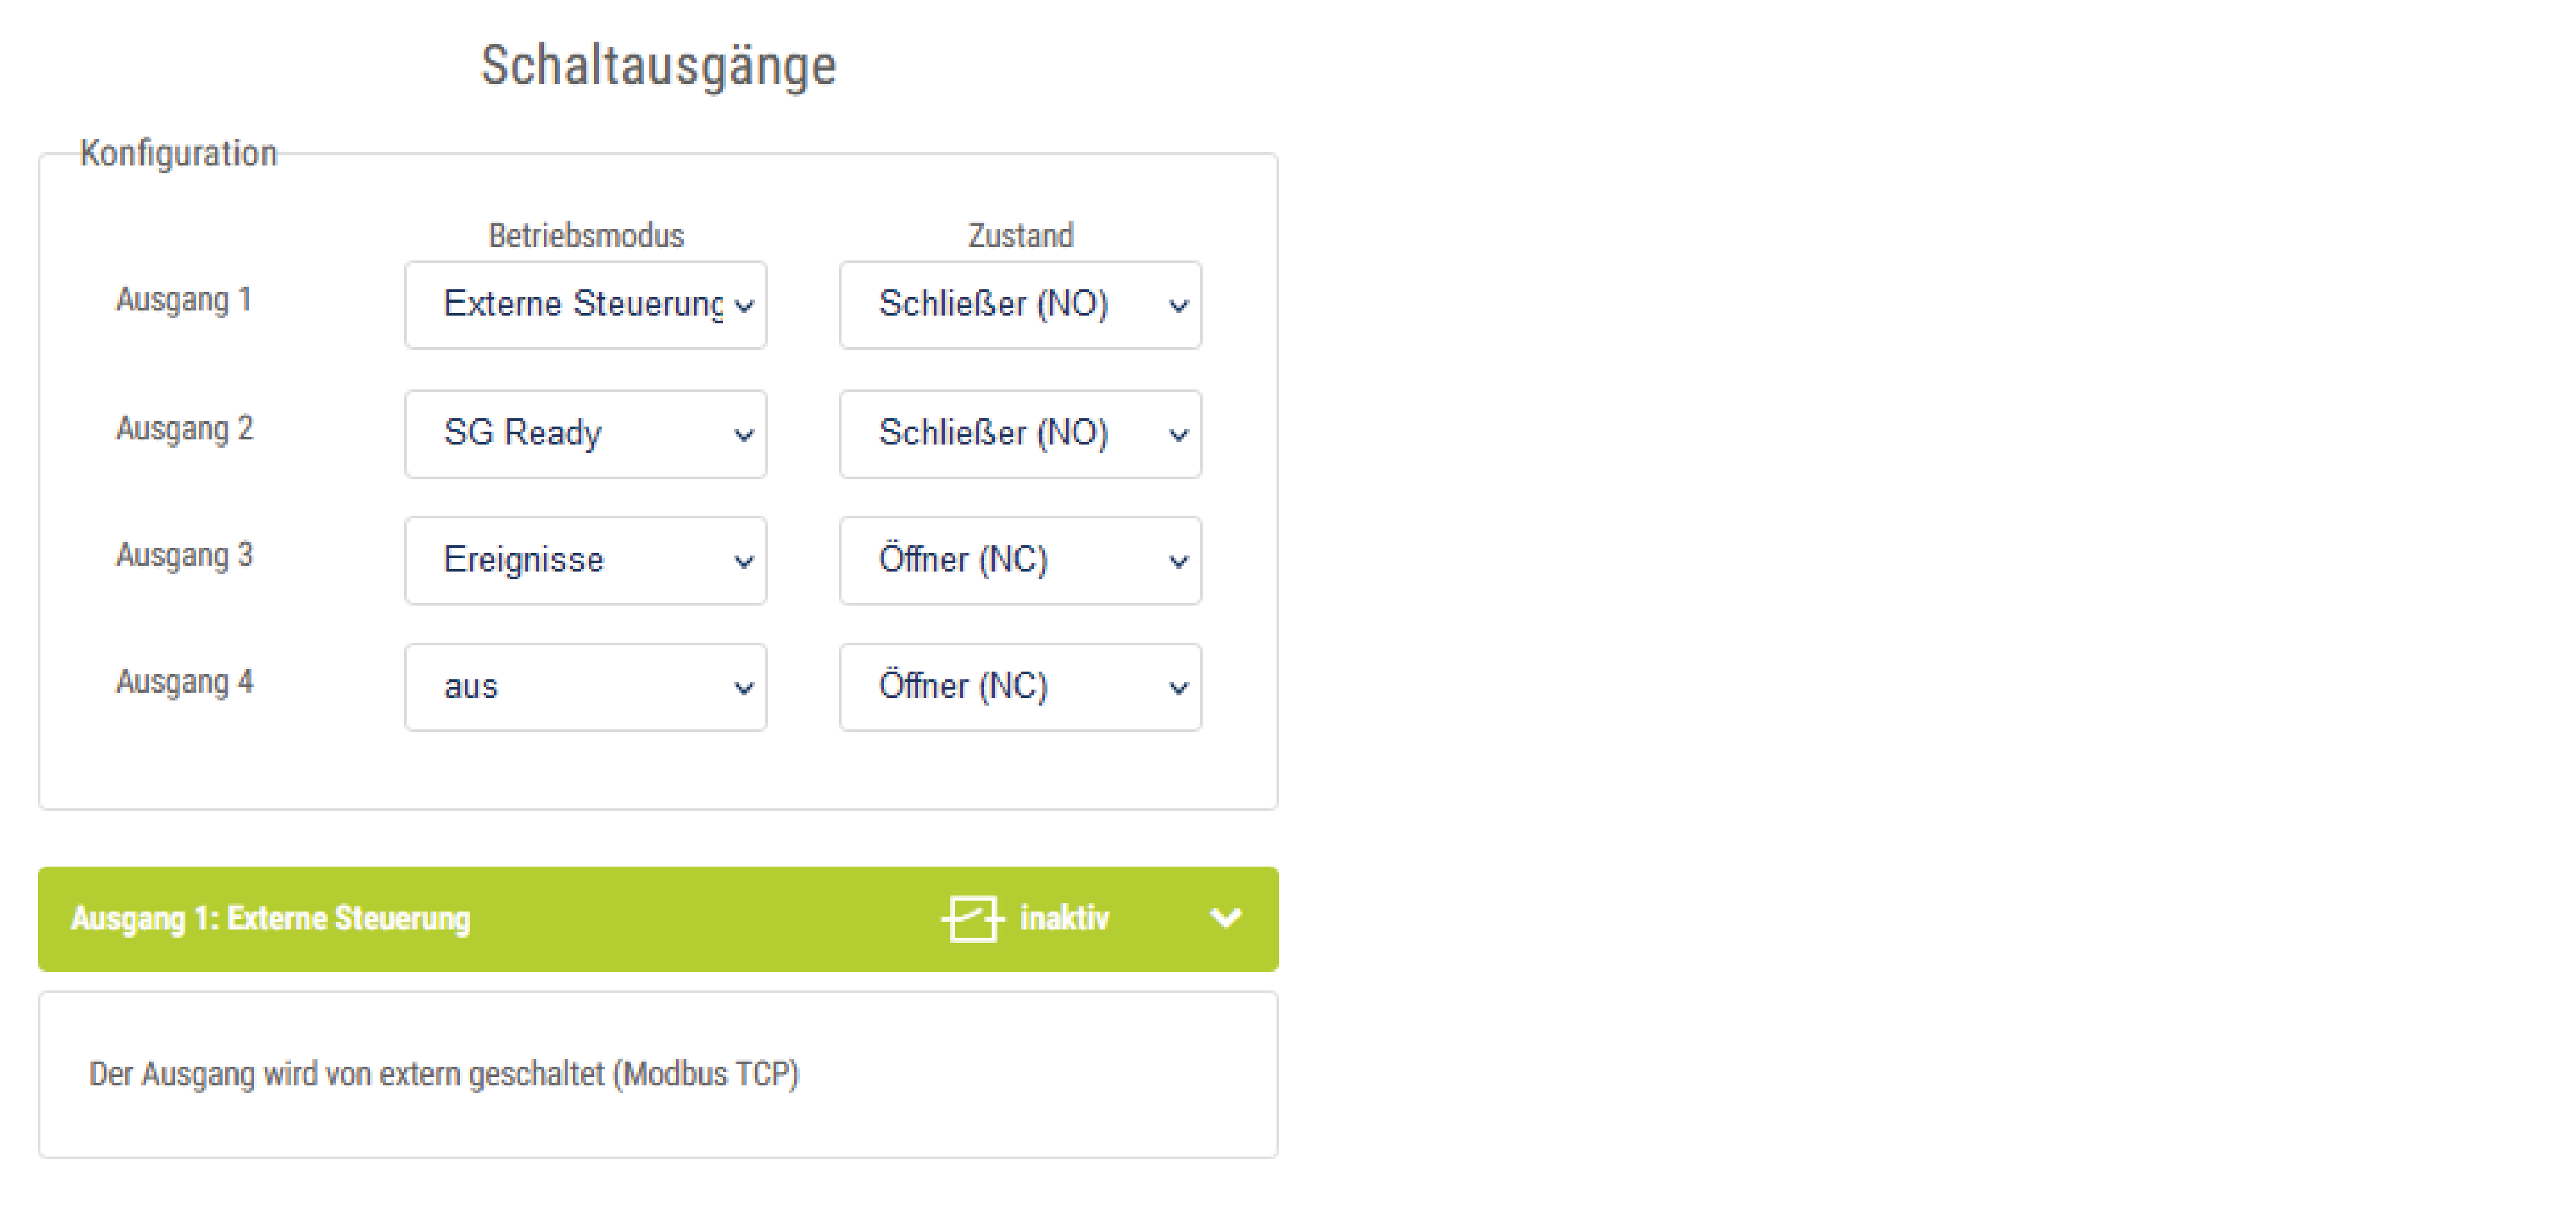Click the Modbus TCP description text
Image resolution: width=2576 pixels, height=1213 pixels.
(444, 1074)
